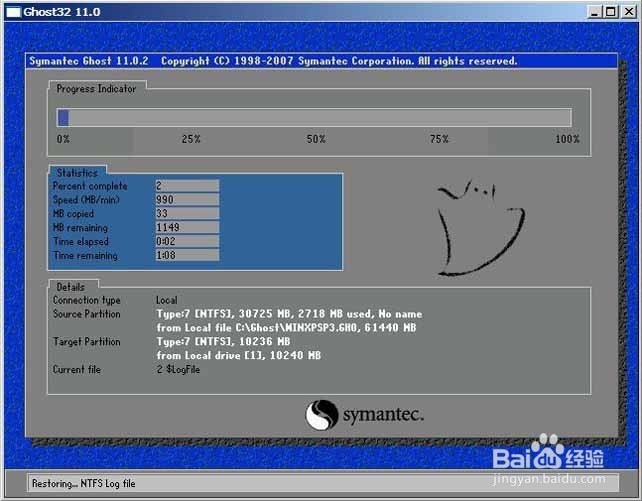The image size is (642, 501).
Task: Click the Connection type label
Action: tap(86, 300)
